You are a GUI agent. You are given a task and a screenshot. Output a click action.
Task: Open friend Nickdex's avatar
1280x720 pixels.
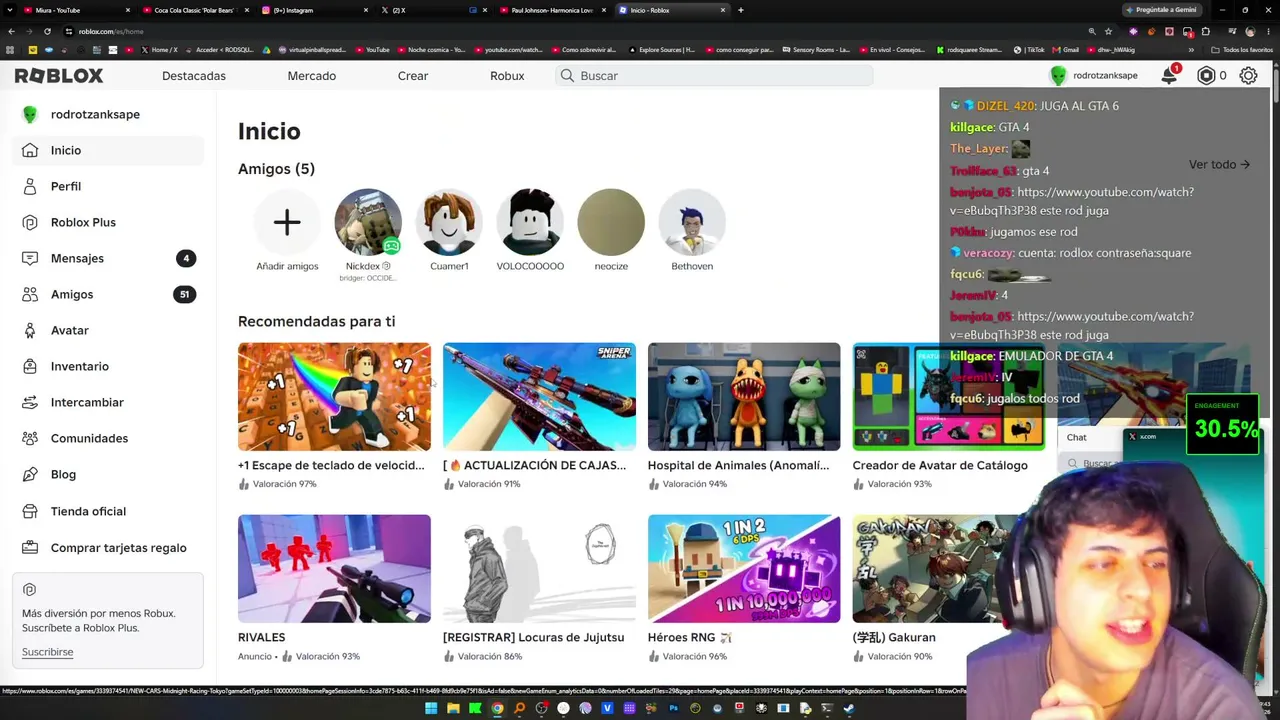(368, 222)
